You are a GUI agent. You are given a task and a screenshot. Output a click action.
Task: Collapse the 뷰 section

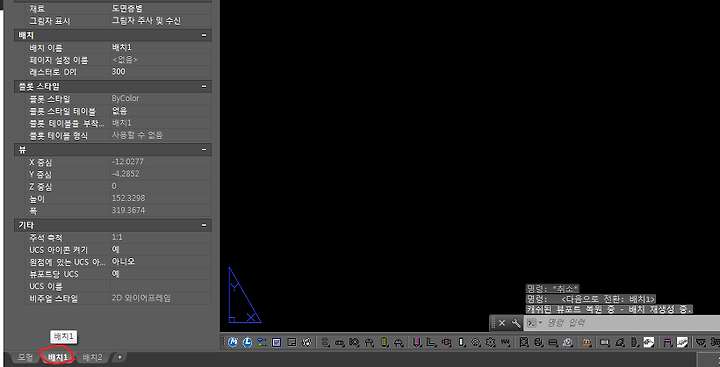click(x=203, y=150)
